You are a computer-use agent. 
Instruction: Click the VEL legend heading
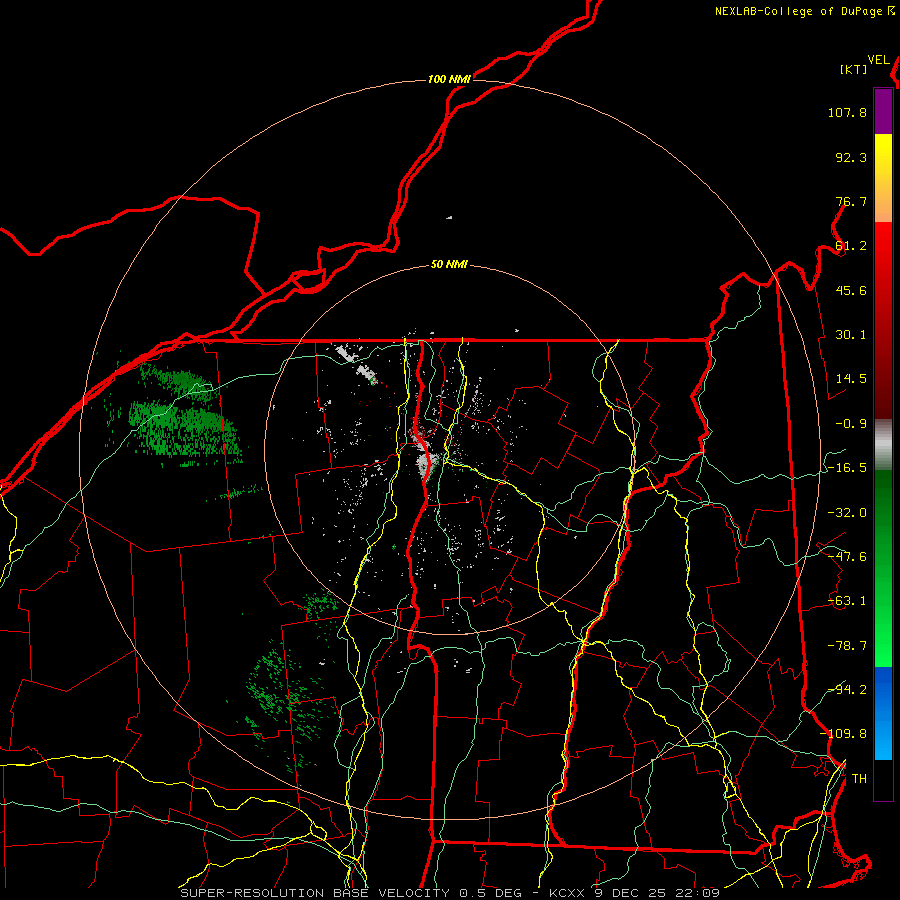point(878,60)
